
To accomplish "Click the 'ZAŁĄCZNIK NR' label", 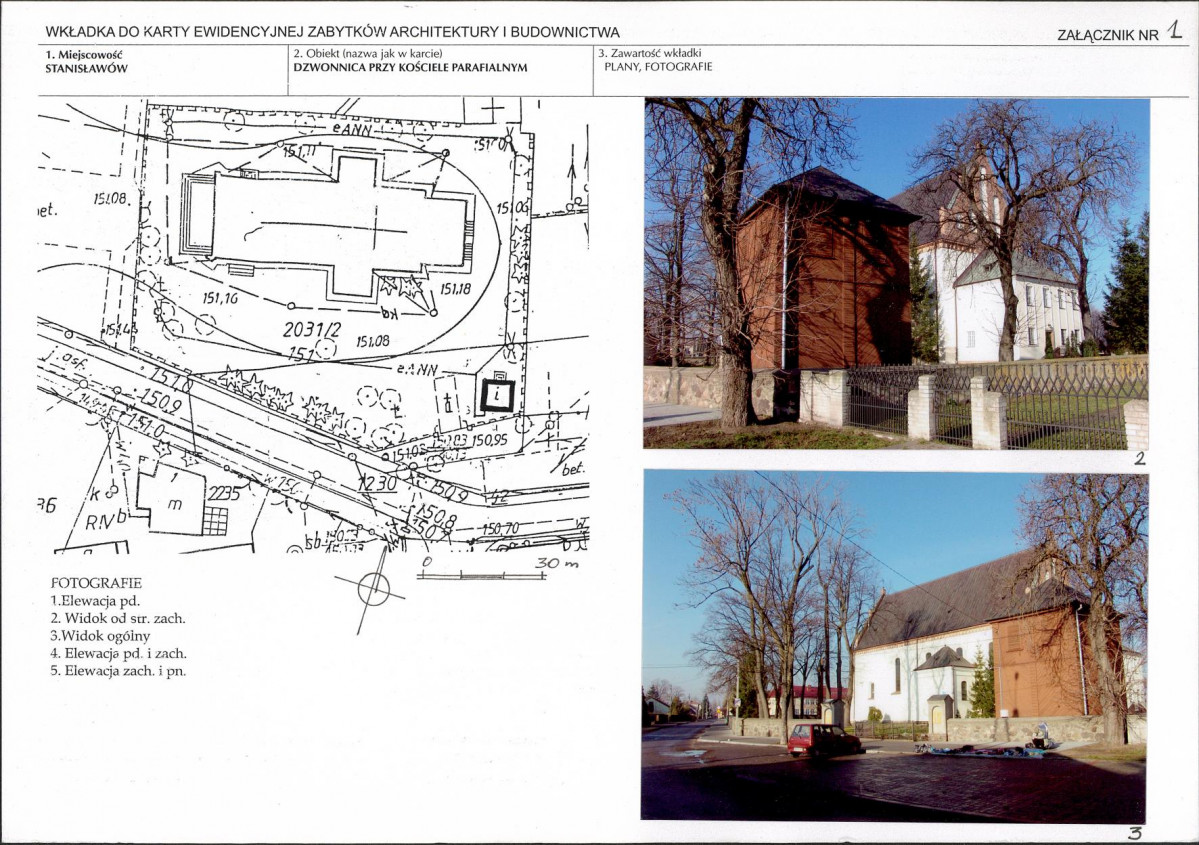I will (1107, 34).
